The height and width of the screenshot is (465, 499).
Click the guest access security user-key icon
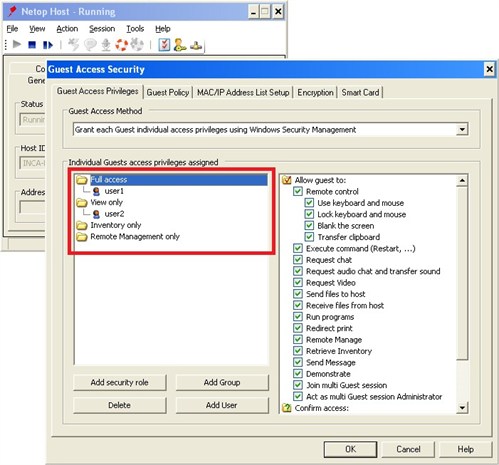point(180,45)
